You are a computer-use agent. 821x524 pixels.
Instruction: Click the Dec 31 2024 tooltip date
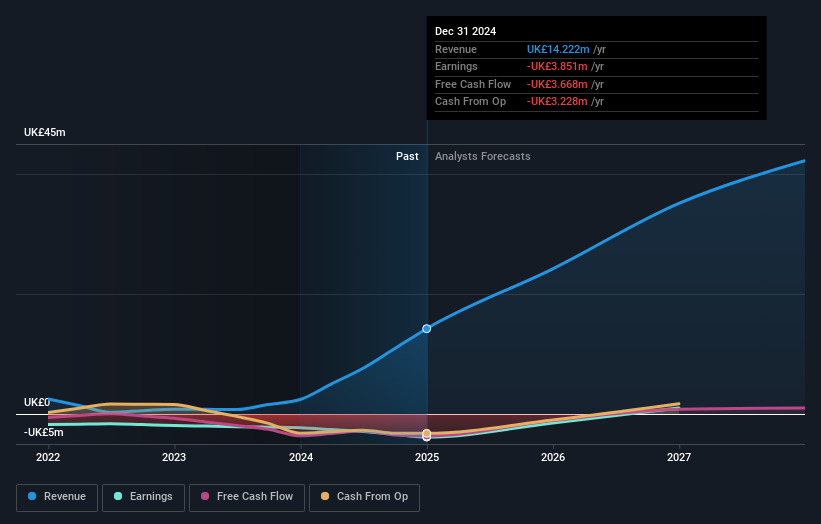[465, 31]
